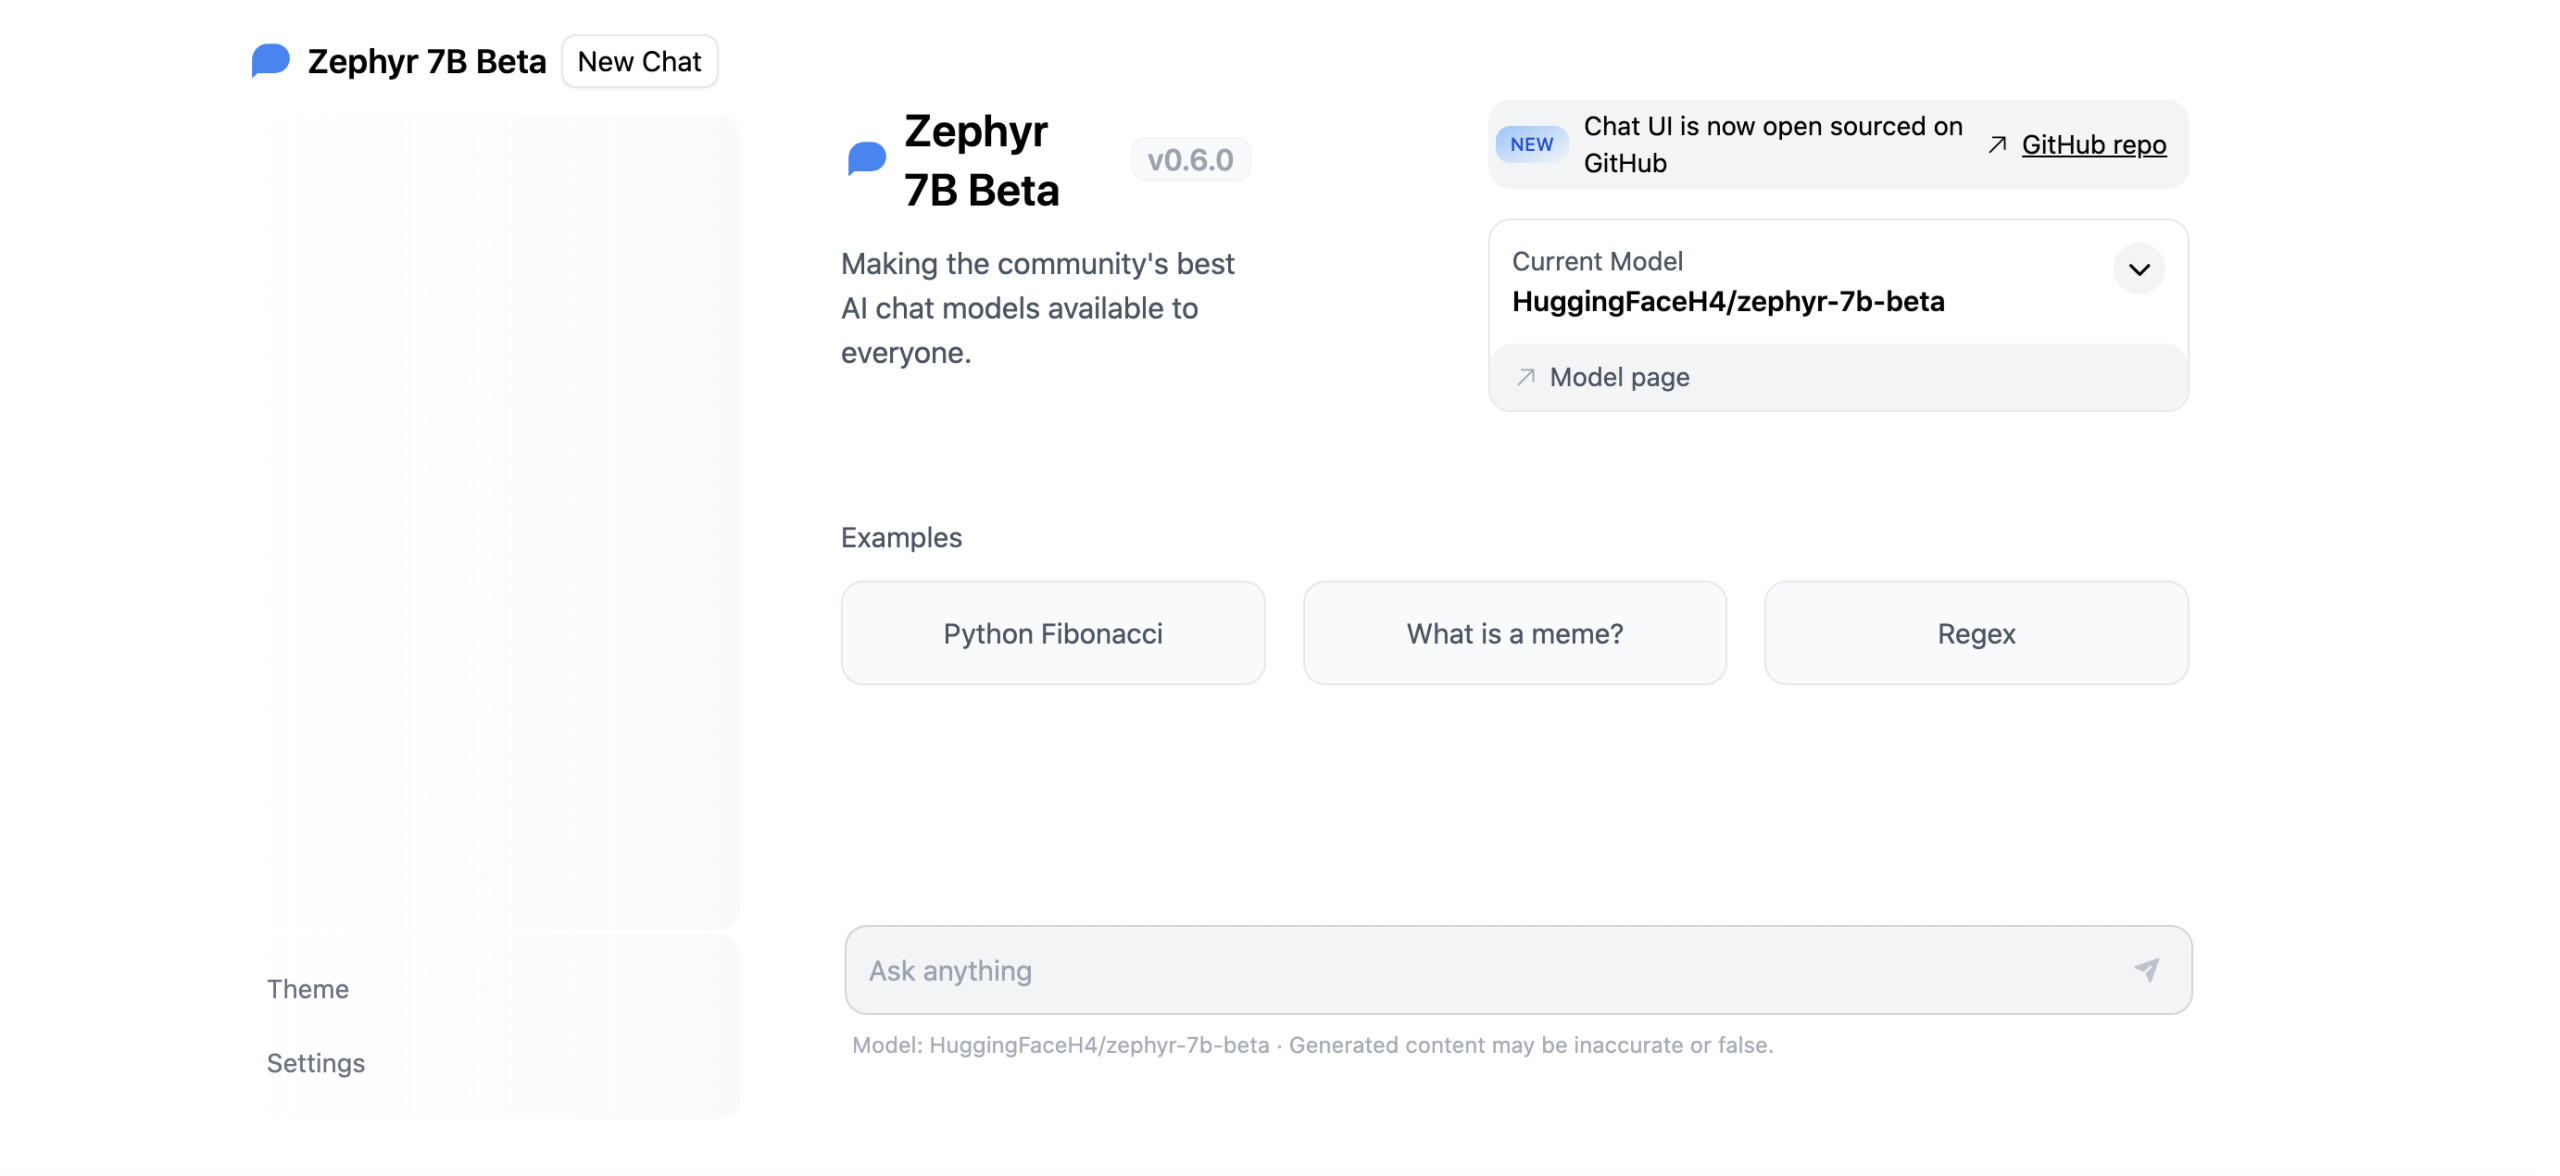Screen dimensions: 2560x1176
Task: Click the large Zephyr chat bubble icon
Action: (x=866, y=158)
